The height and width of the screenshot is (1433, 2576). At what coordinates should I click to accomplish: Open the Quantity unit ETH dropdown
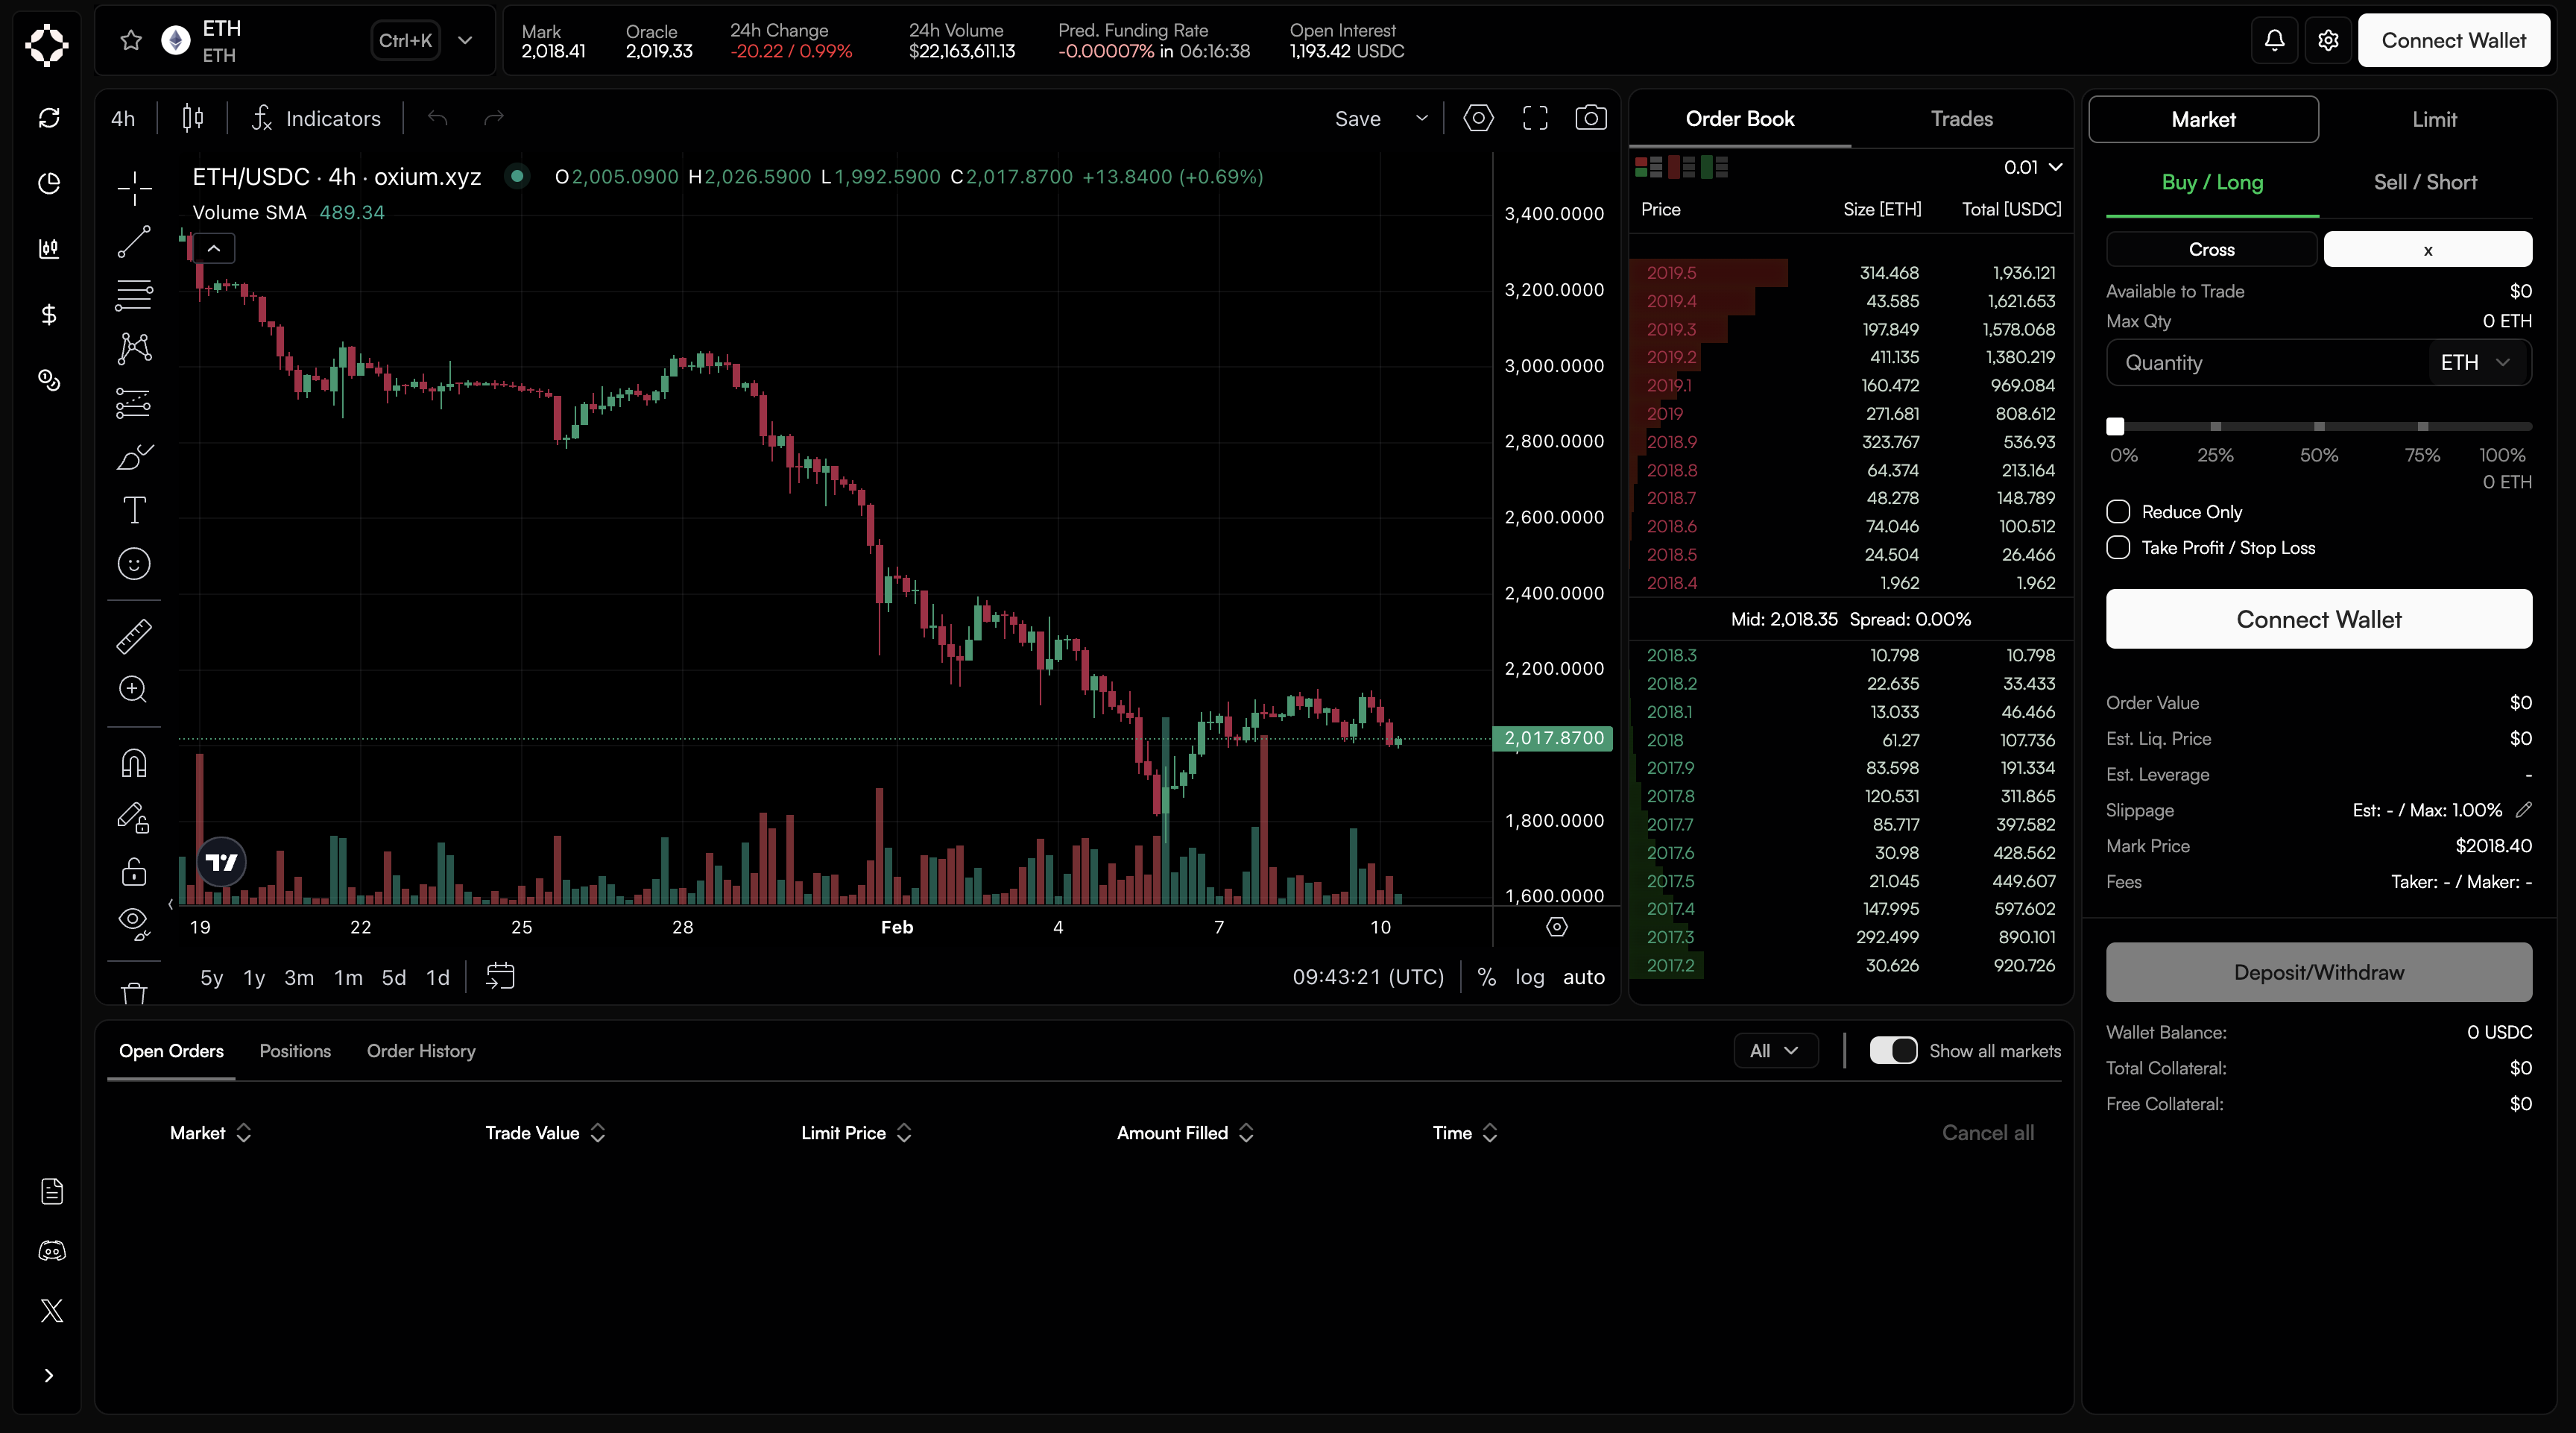click(x=2476, y=362)
